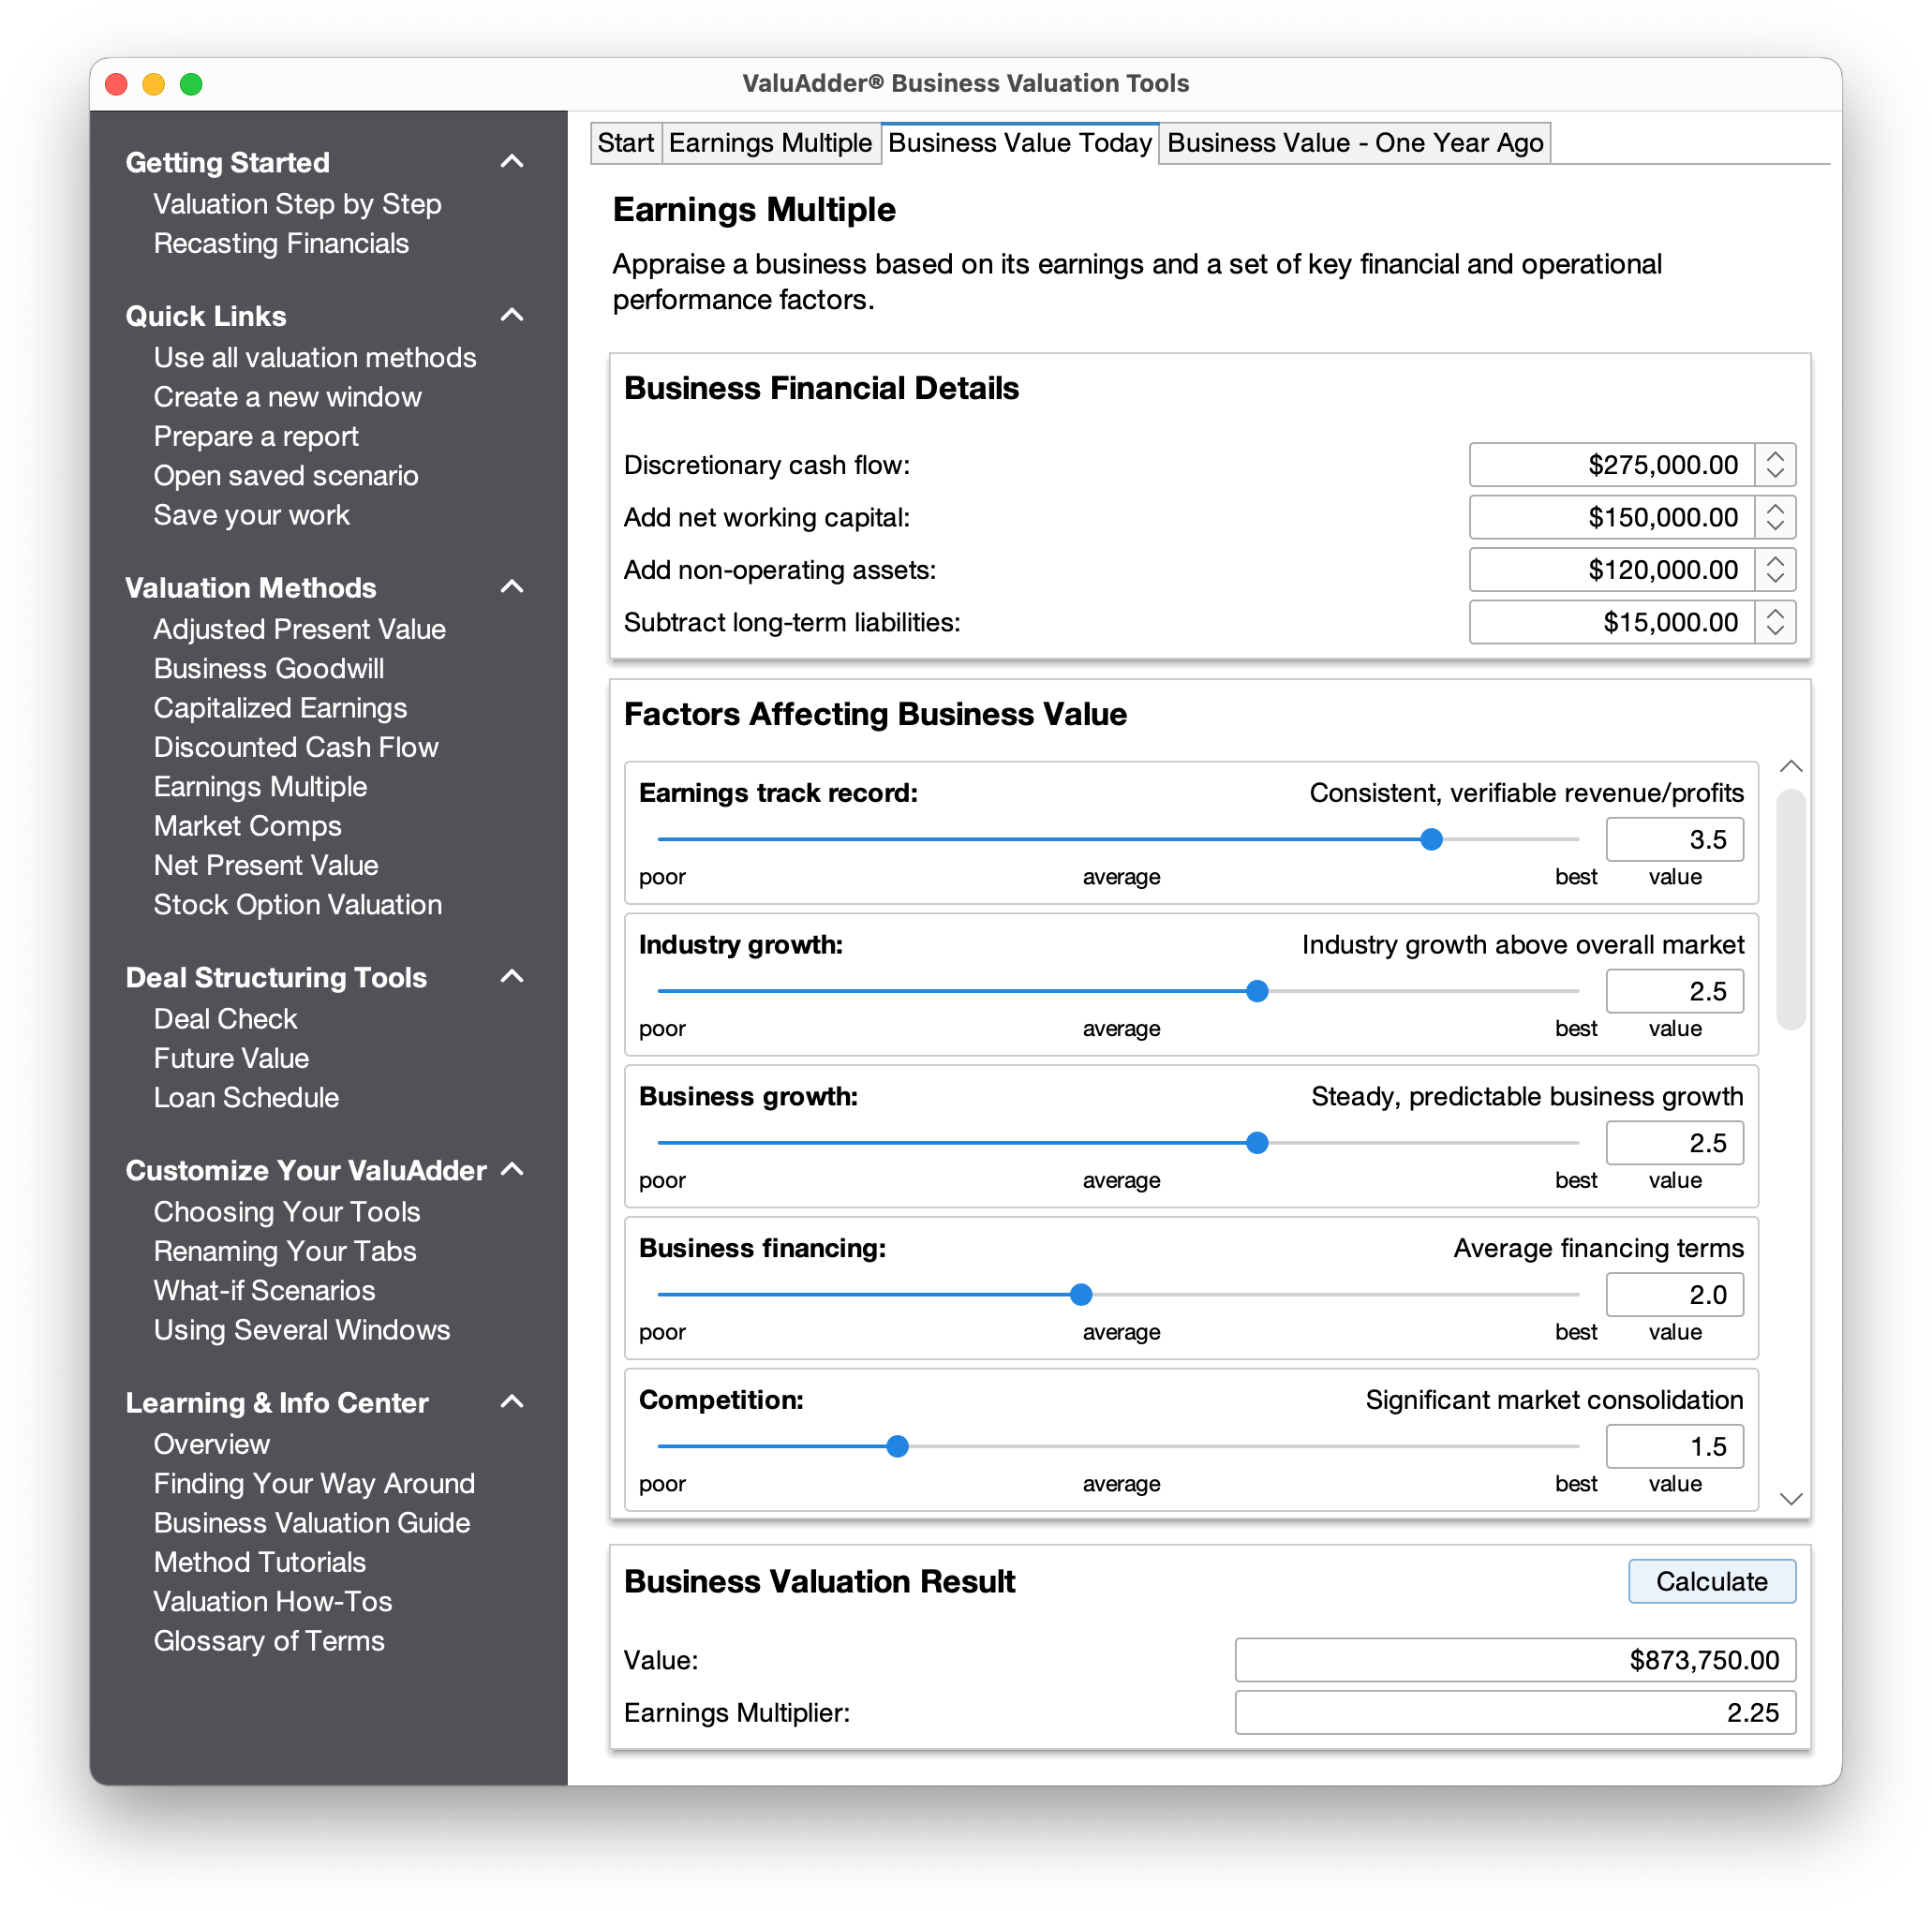This screenshot has width=1932, height=1911.
Task: Click the Prepare a report link
Action: pos(256,436)
